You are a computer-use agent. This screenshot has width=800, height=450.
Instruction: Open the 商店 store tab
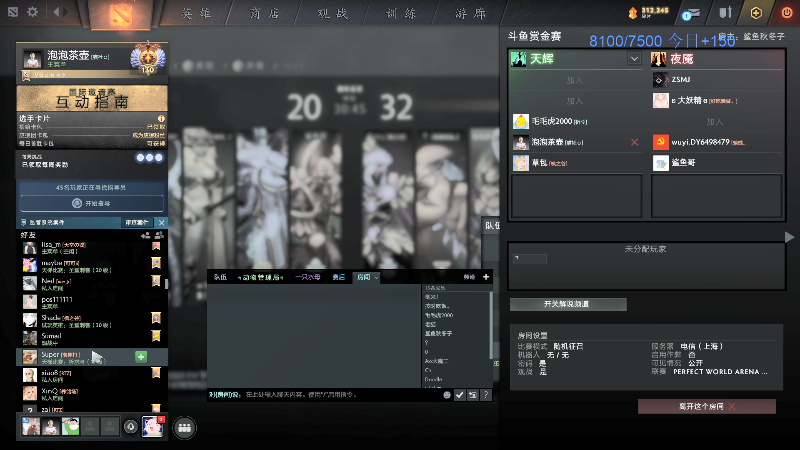264,14
